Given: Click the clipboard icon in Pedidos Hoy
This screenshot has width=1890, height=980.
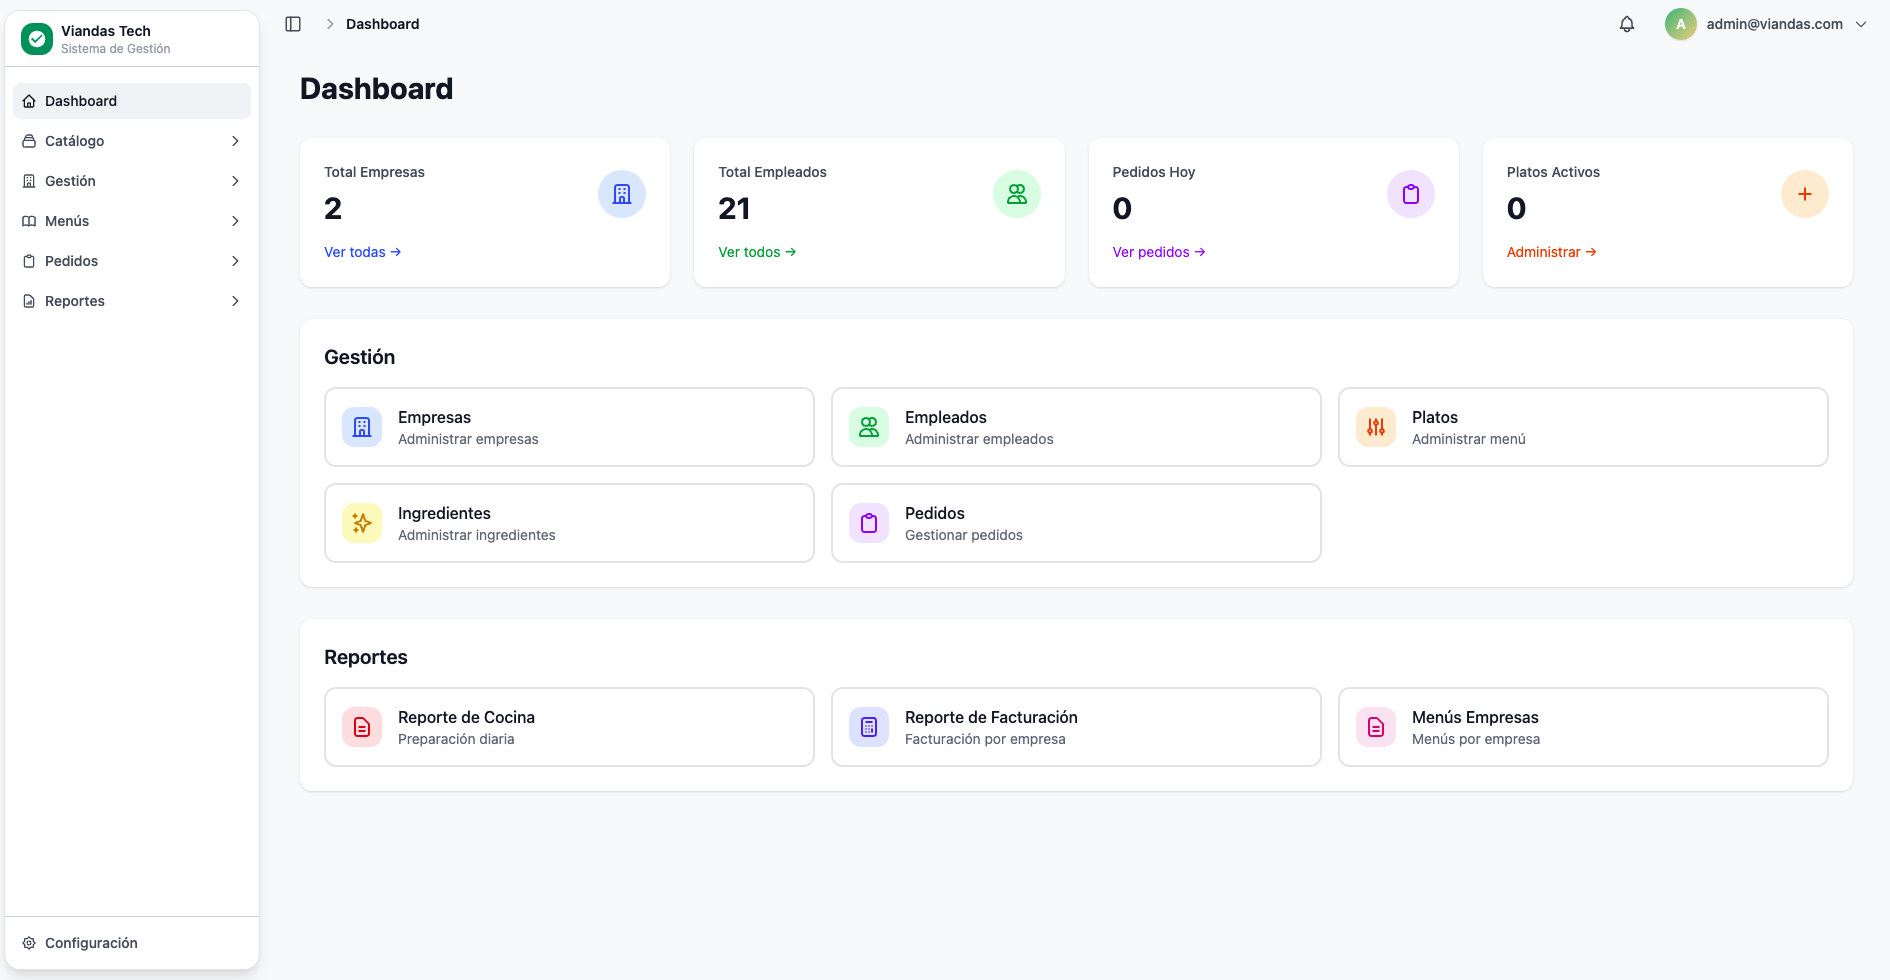Looking at the screenshot, I should 1410,194.
